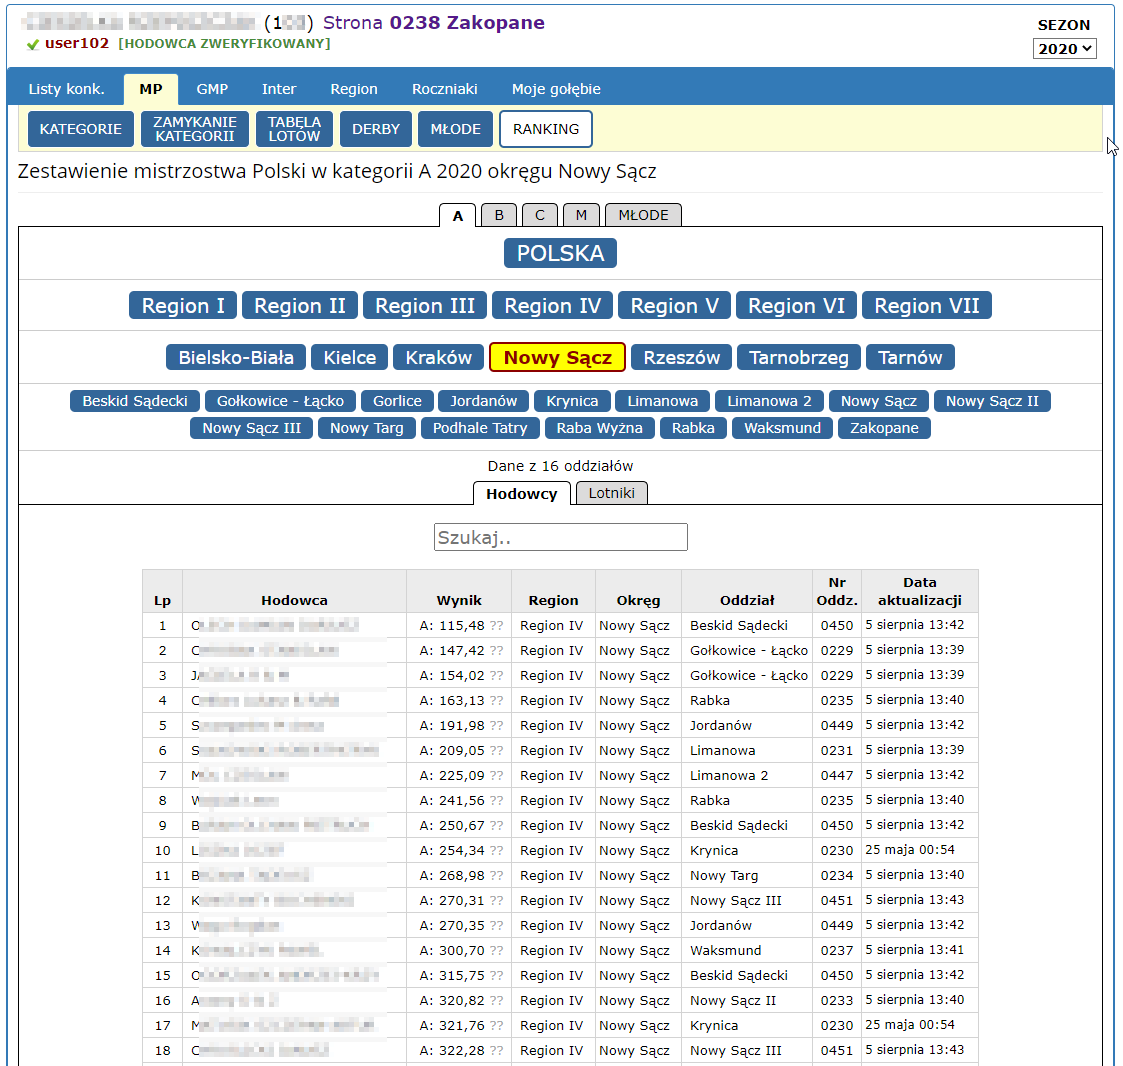
Task: Sort by the Wynik column header
Action: click(x=459, y=600)
